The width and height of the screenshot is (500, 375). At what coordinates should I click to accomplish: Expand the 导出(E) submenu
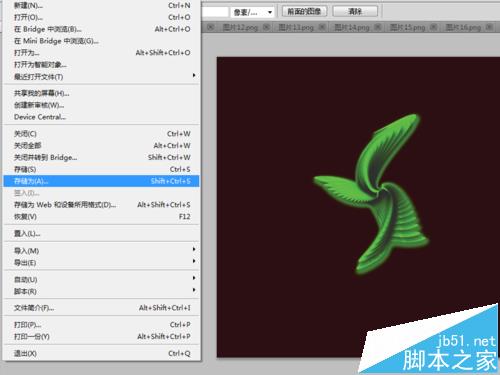[x=101, y=263]
